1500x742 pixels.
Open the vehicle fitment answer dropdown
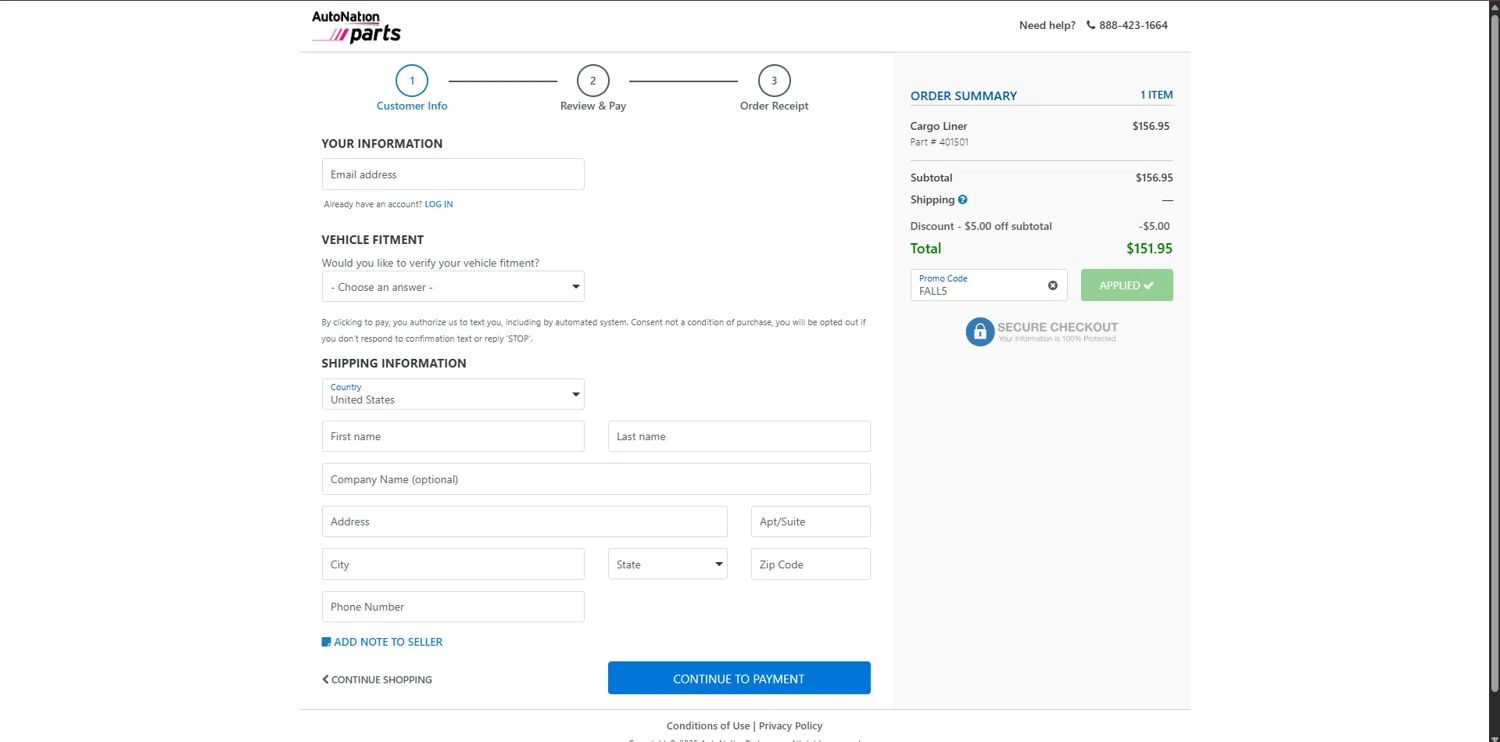(453, 287)
